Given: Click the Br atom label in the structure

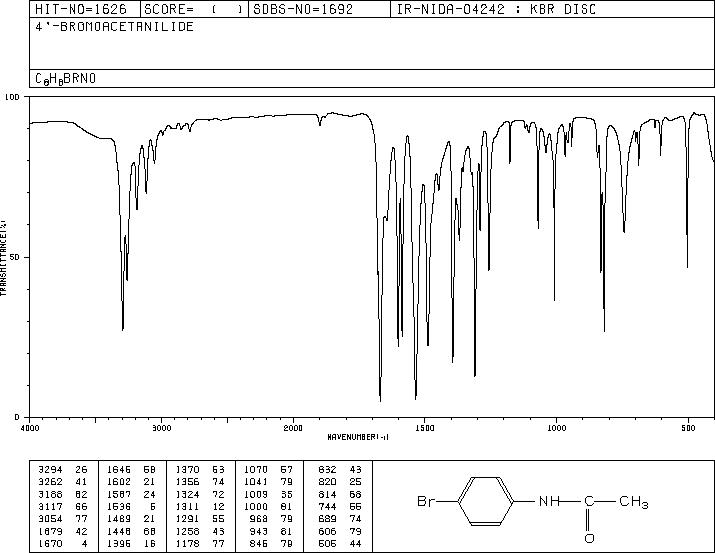Looking at the screenshot, I should click(425, 501).
